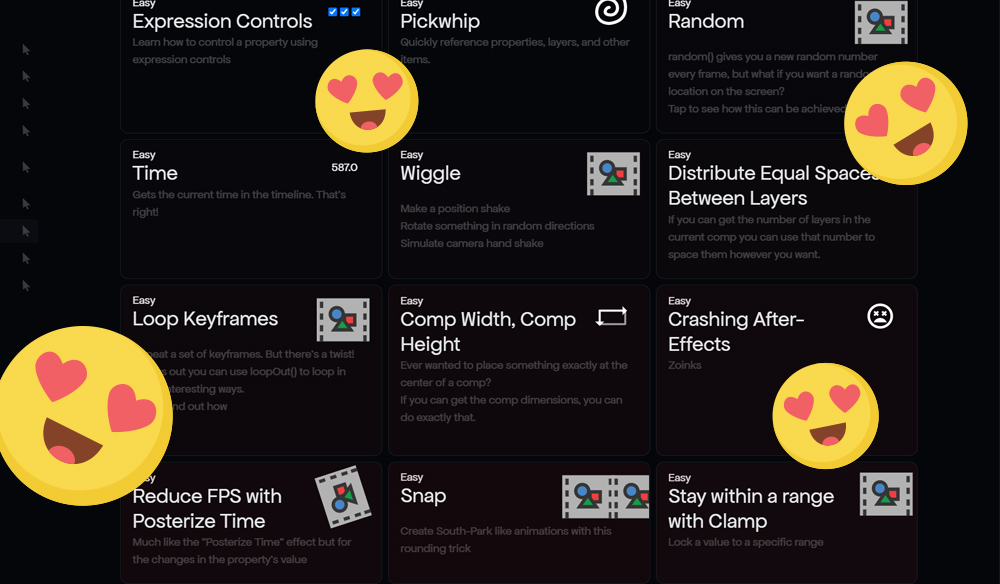Toggle the first Expression Controls checkbox
Viewport: 1000px width, 584px height.
click(x=332, y=11)
